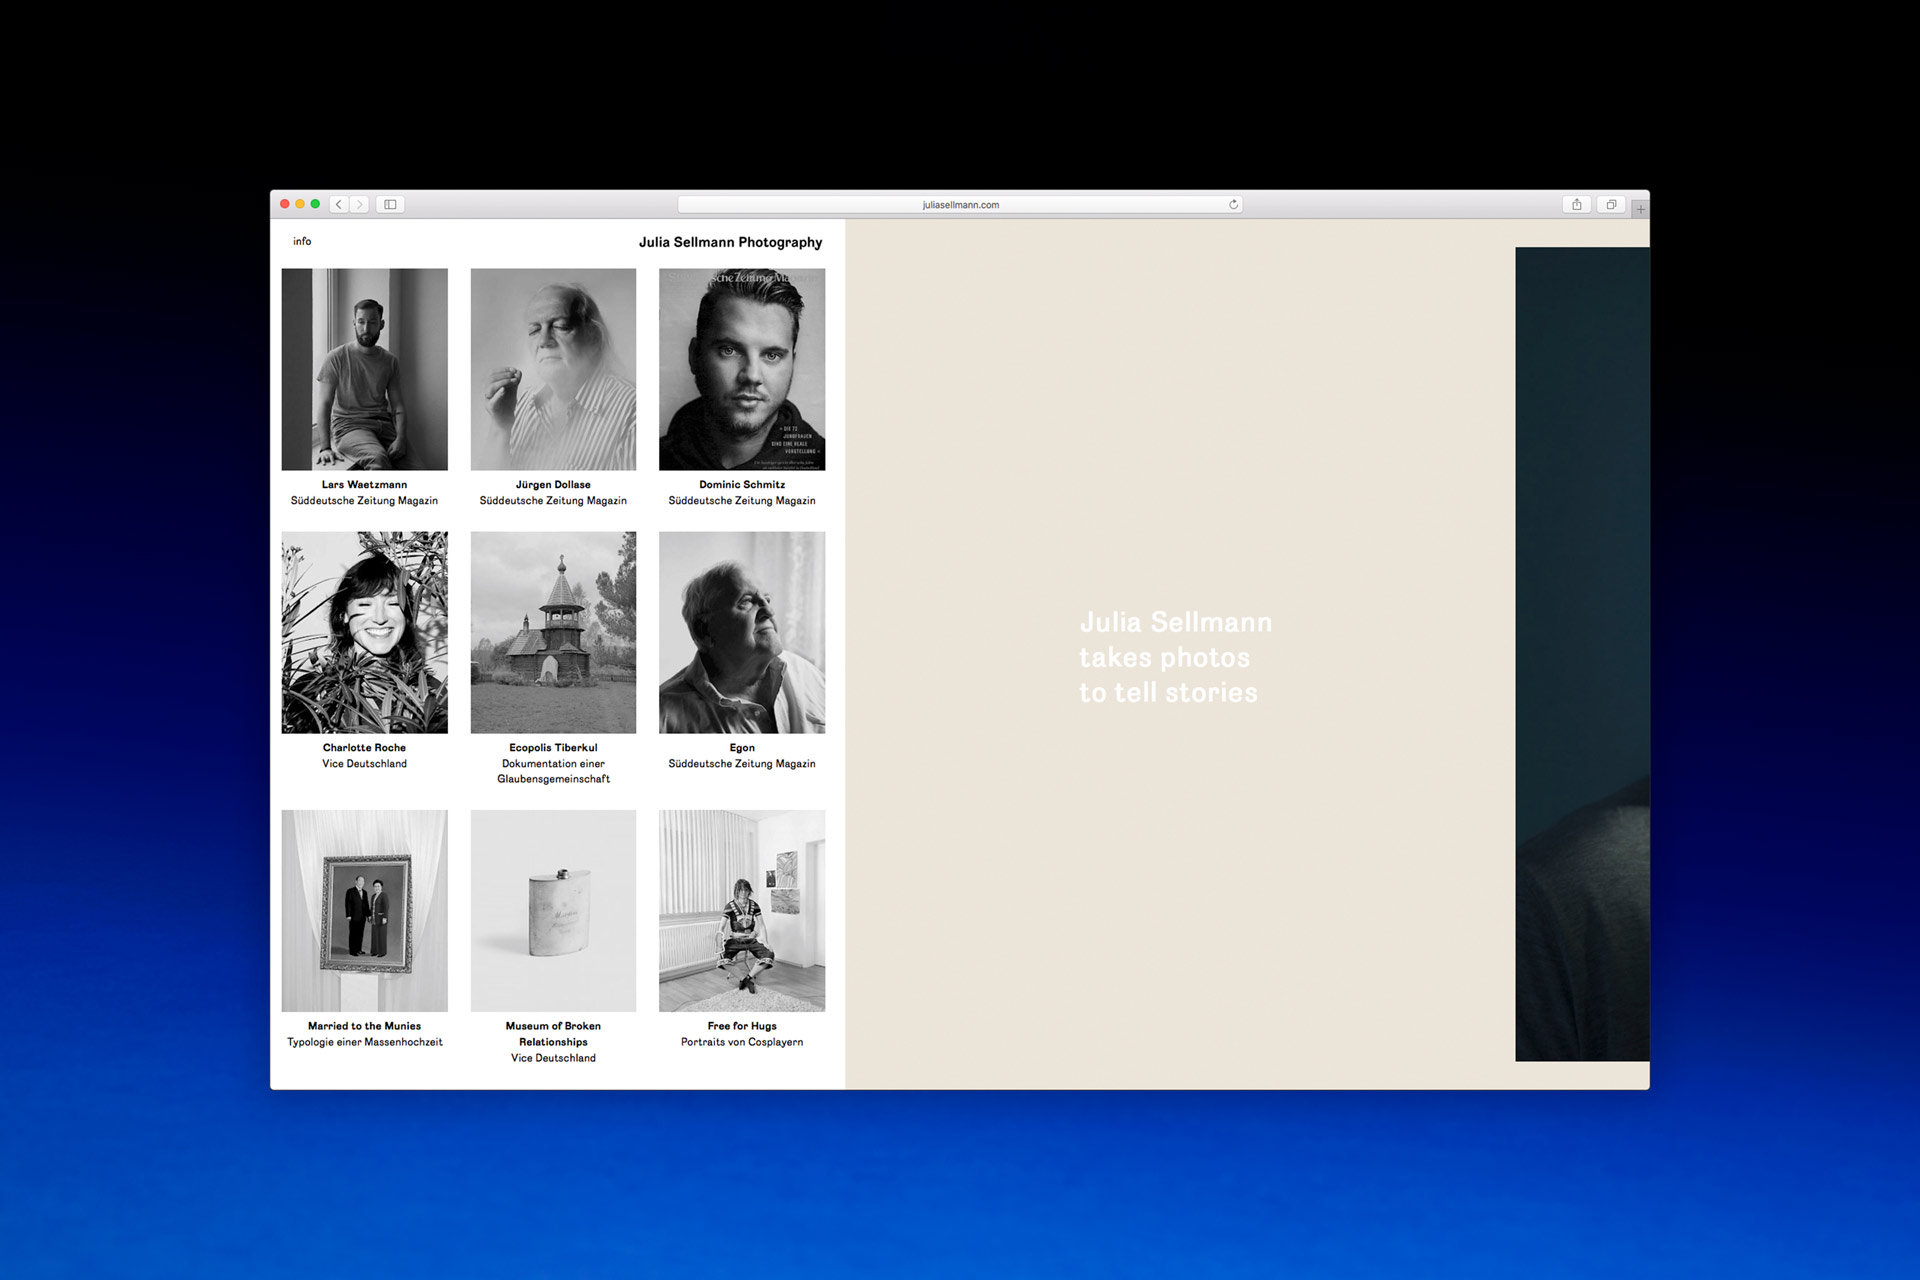The width and height of the screenshot is (1920, 1280).
Task: Add a new tab with the plus button
Action: [1640, 209]
